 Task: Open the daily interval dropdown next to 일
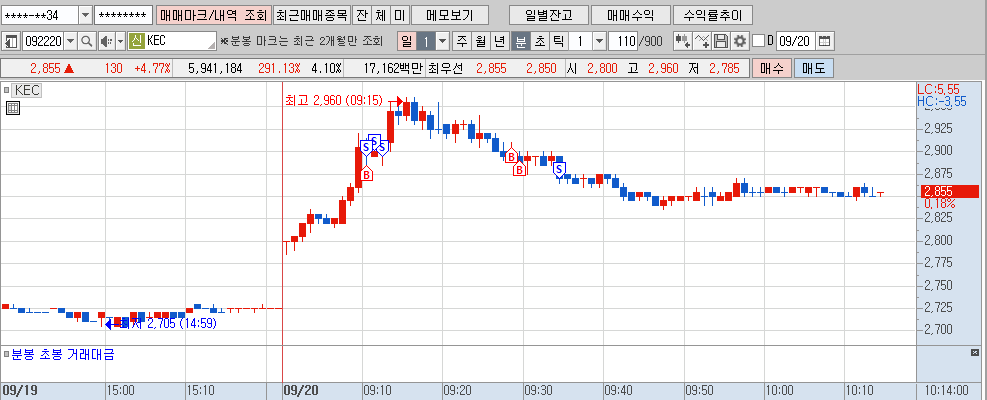(443, 42)
